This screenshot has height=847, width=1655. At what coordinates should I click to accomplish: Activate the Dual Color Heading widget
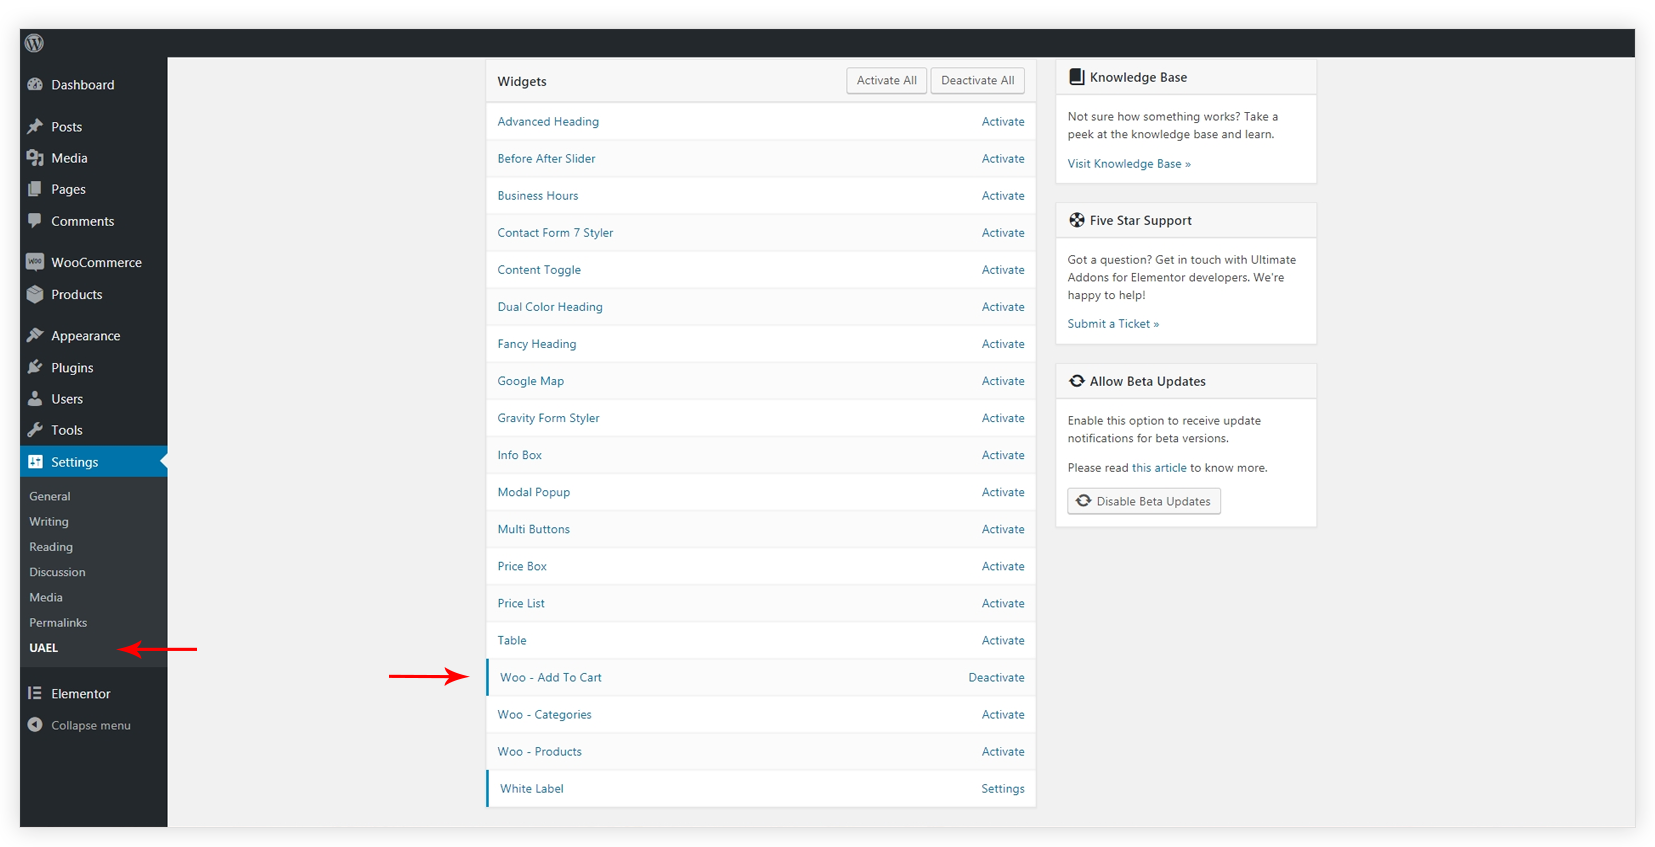coord(1003,307)
